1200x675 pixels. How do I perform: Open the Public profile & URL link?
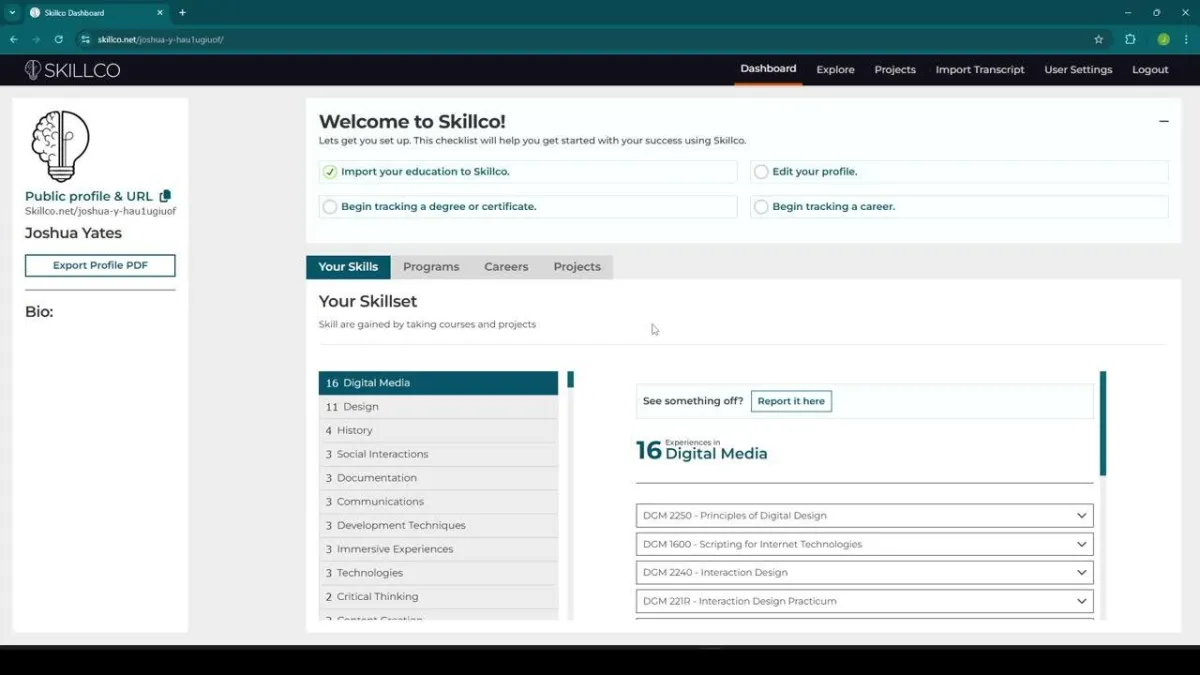point(89,196)
